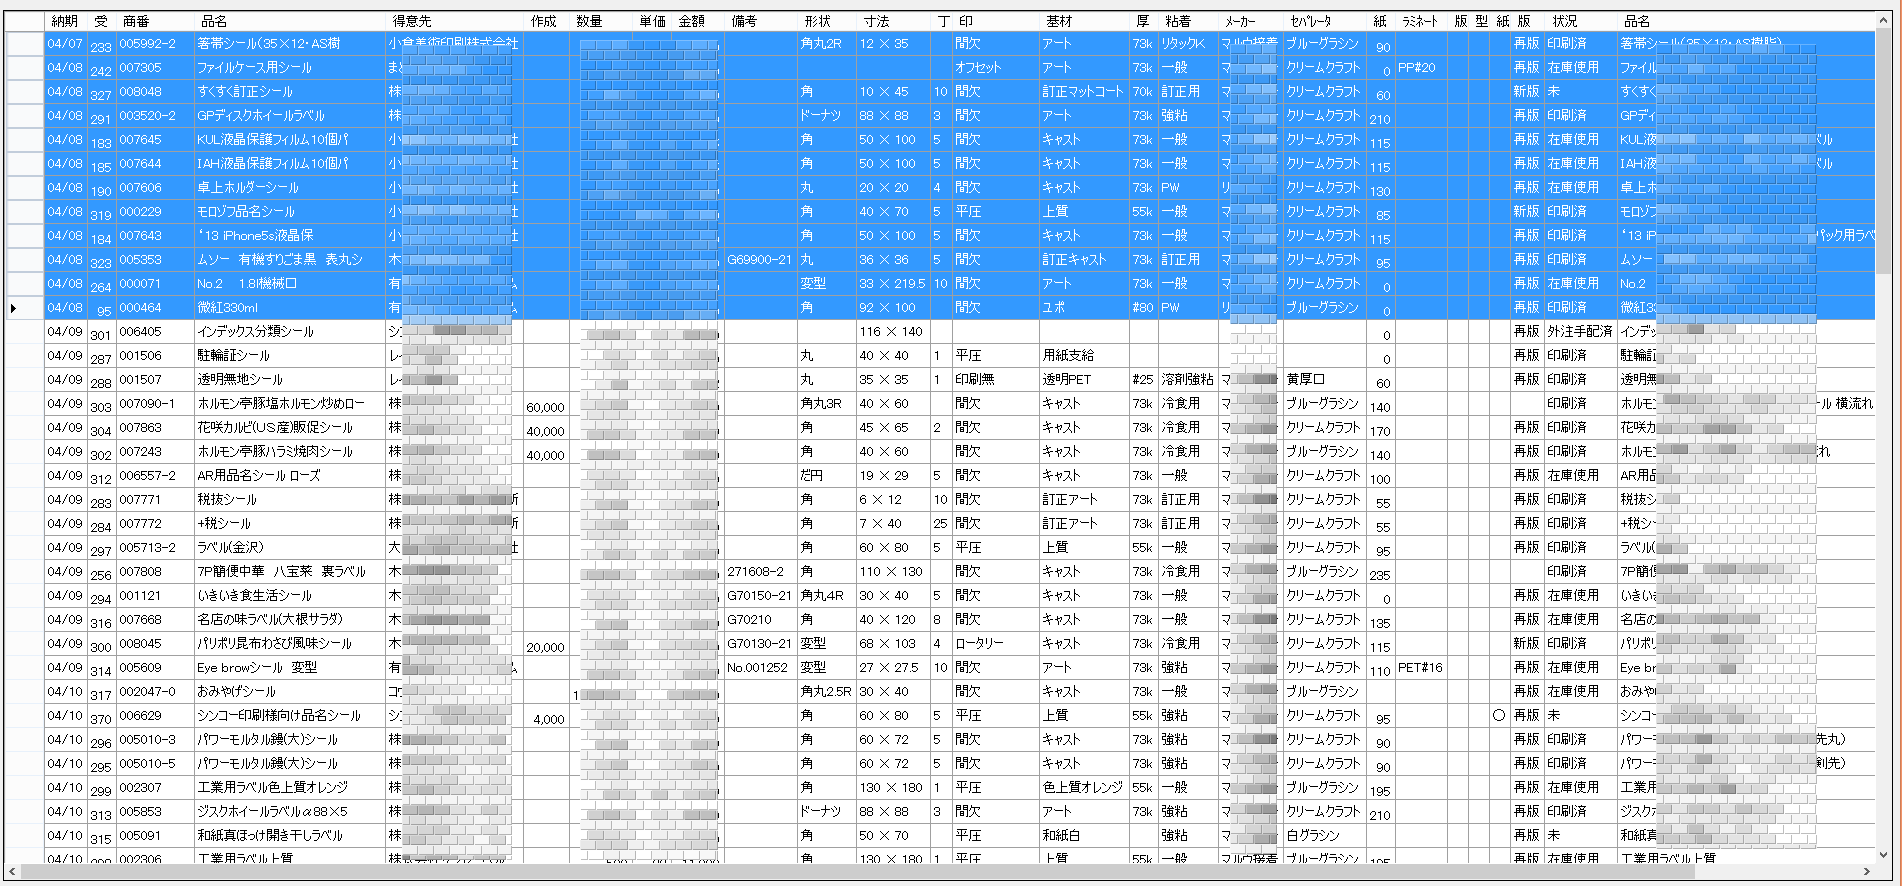The image size is (1902, 886).
Task: Select the 外注手配済 status cell
Action: click(x=1580, y=332)
